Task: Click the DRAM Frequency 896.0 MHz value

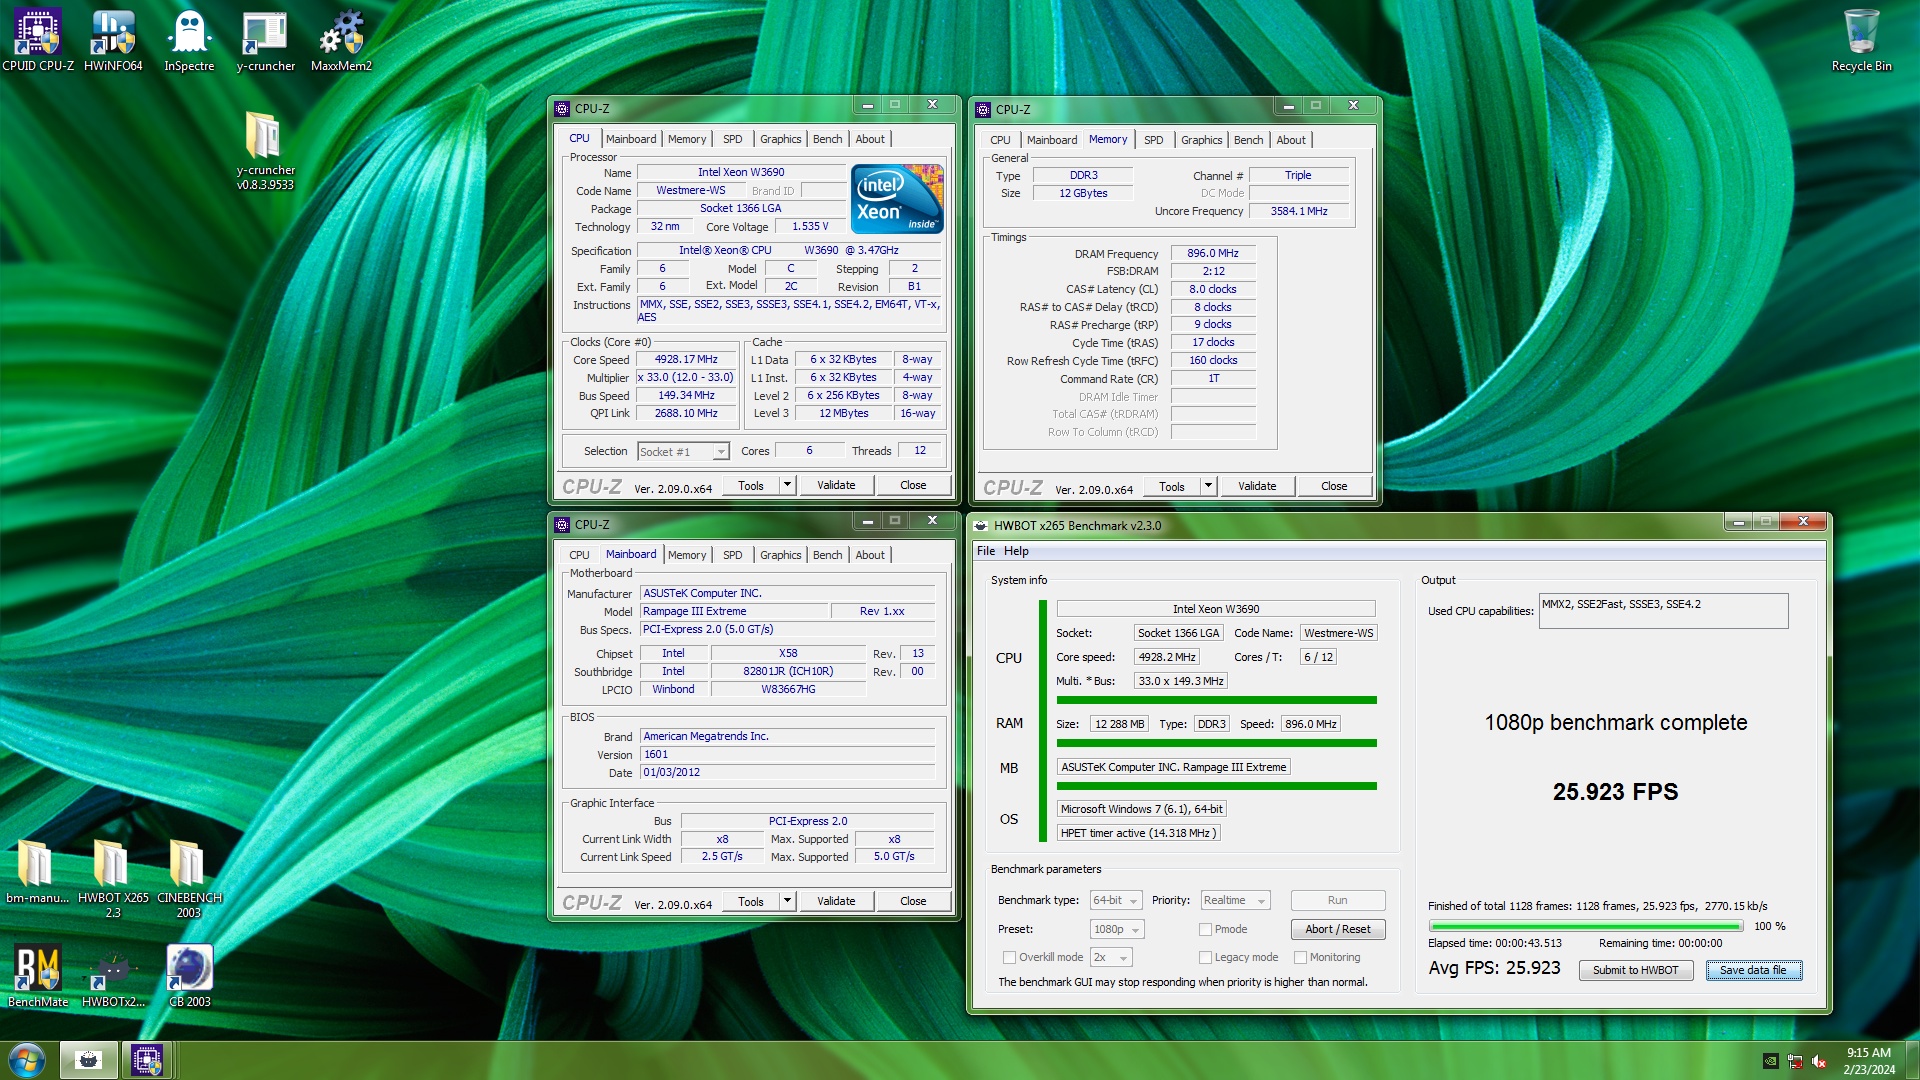Action: pos(1213,253)
